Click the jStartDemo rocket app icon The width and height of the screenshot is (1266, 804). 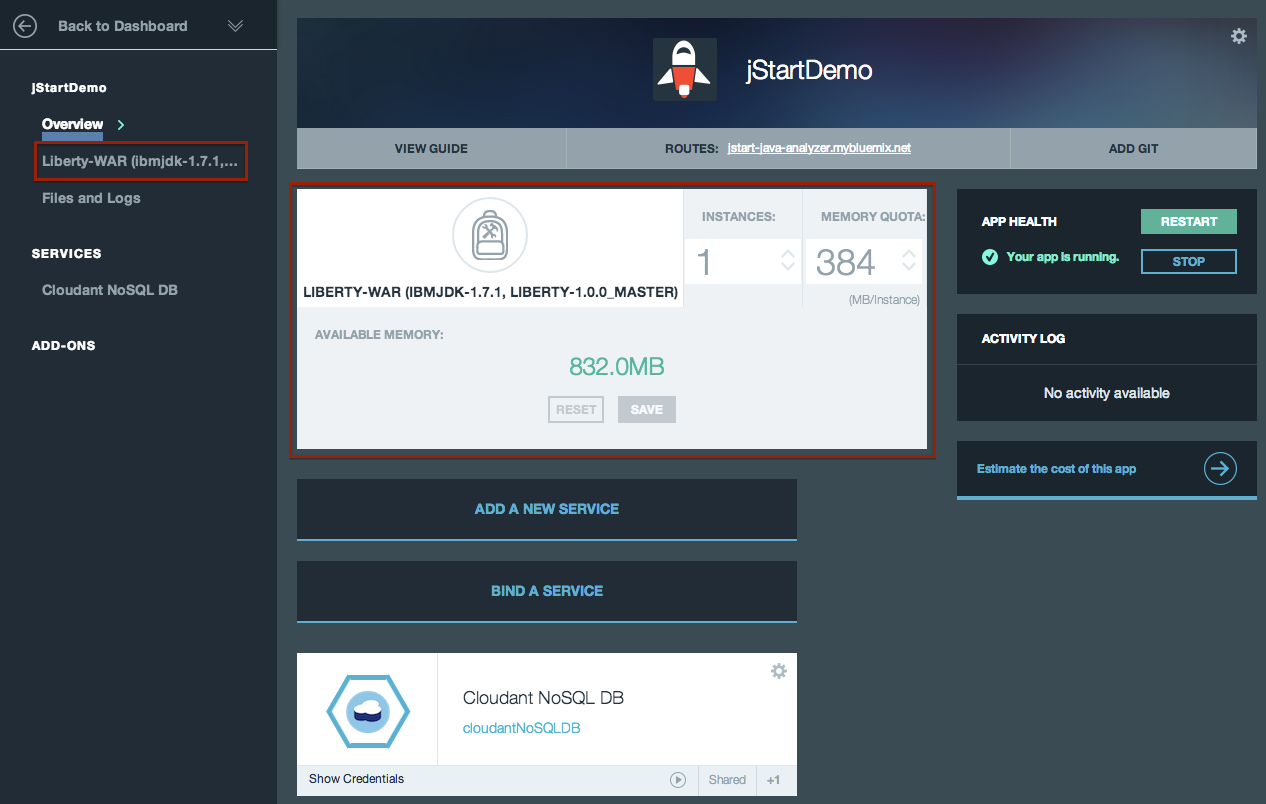(685, 70)
